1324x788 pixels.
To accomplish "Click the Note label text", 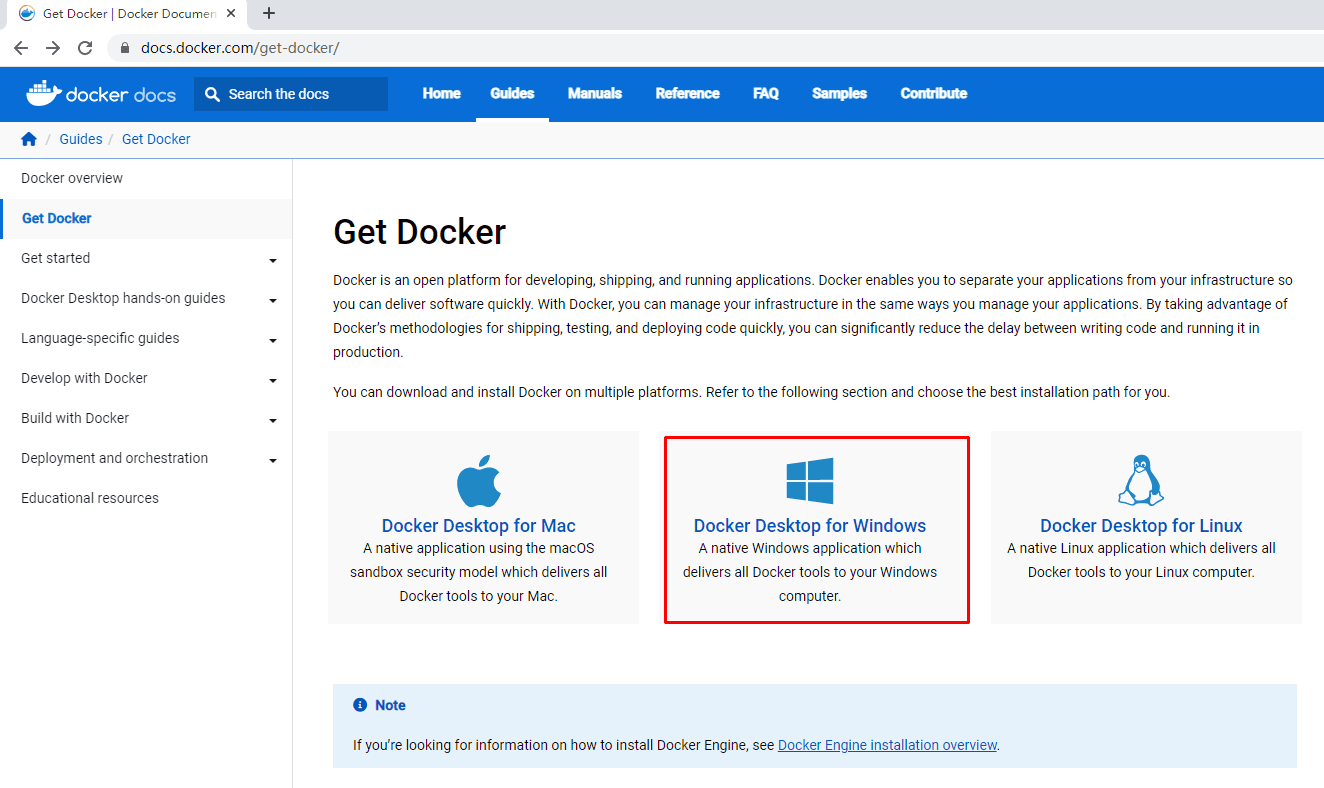I will [390, 705].
